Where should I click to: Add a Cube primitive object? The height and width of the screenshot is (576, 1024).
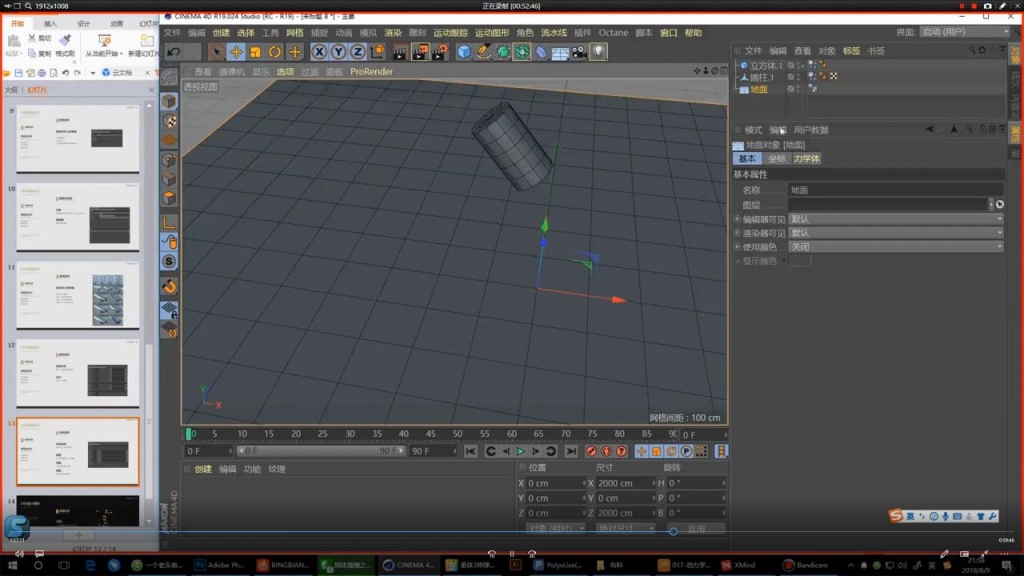463,50
